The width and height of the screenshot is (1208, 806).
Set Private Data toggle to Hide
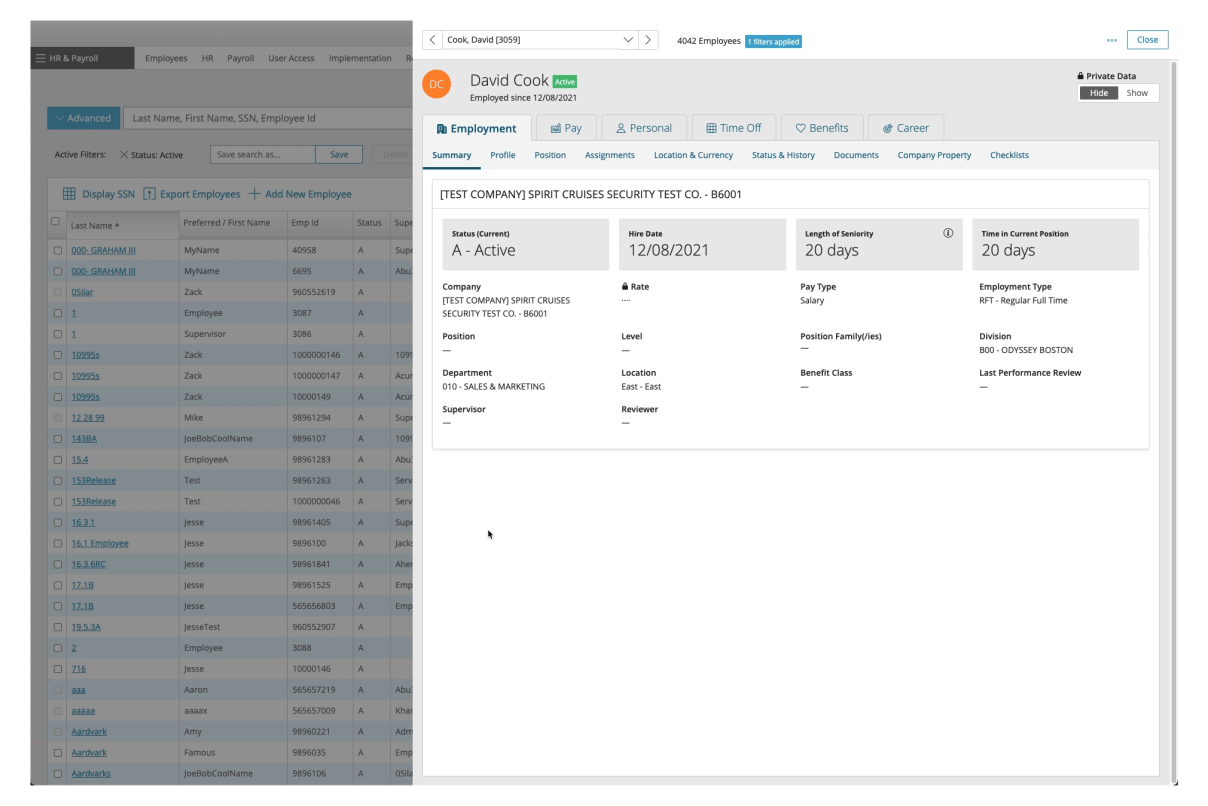click(1098, 93)
